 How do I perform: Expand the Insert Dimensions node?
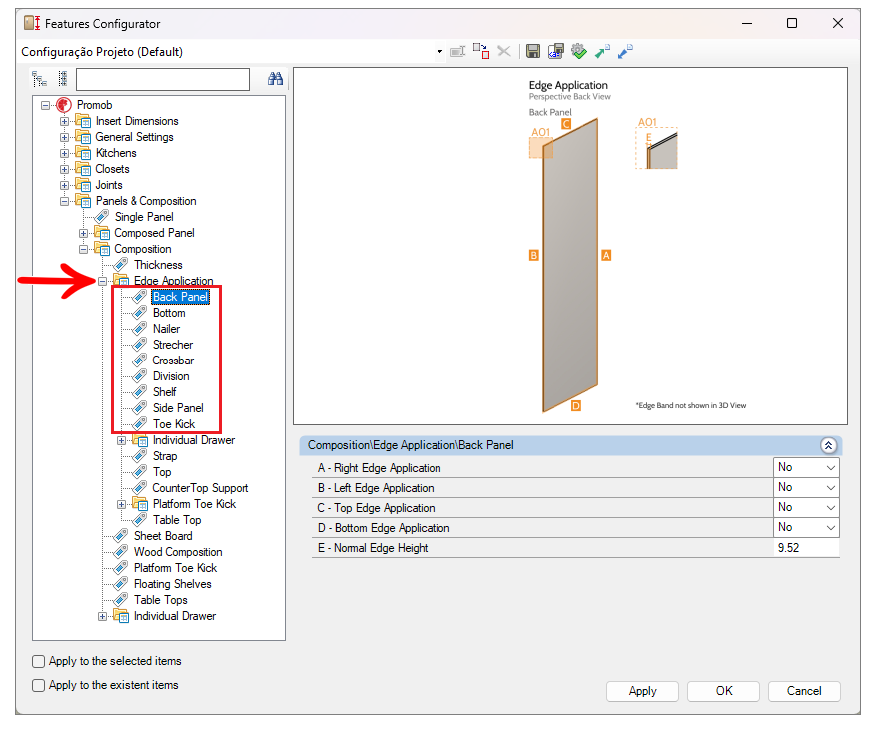point(64,121)
